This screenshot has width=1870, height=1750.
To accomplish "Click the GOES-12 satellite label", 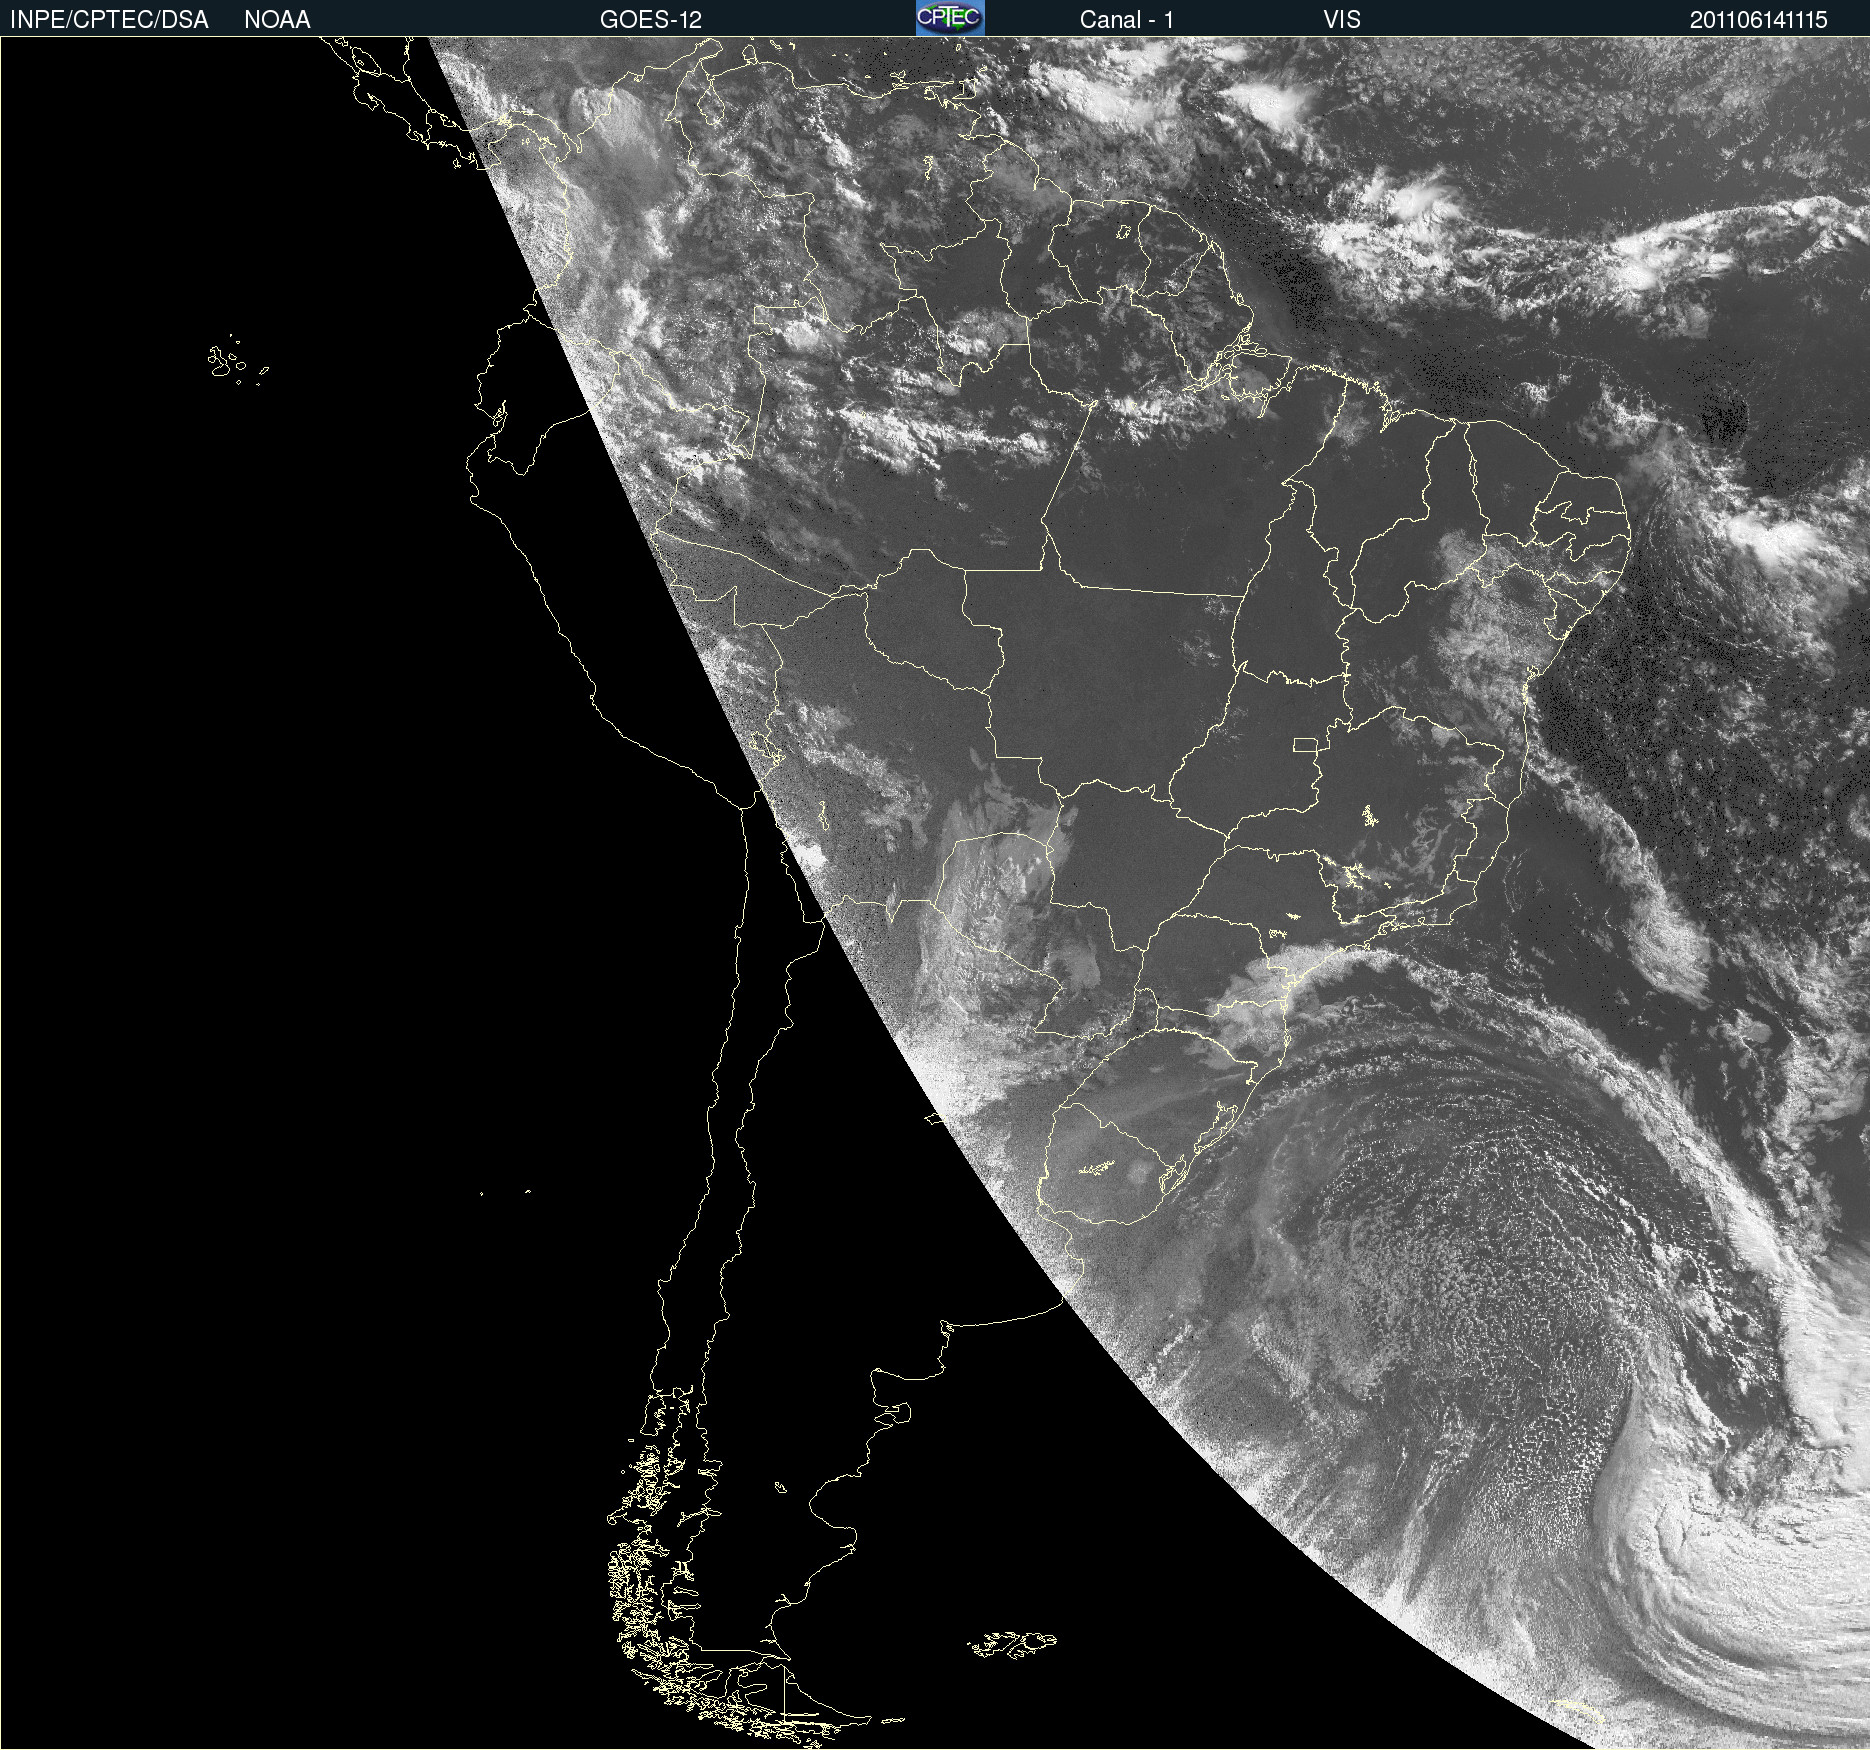I will [x=651, y=20].
